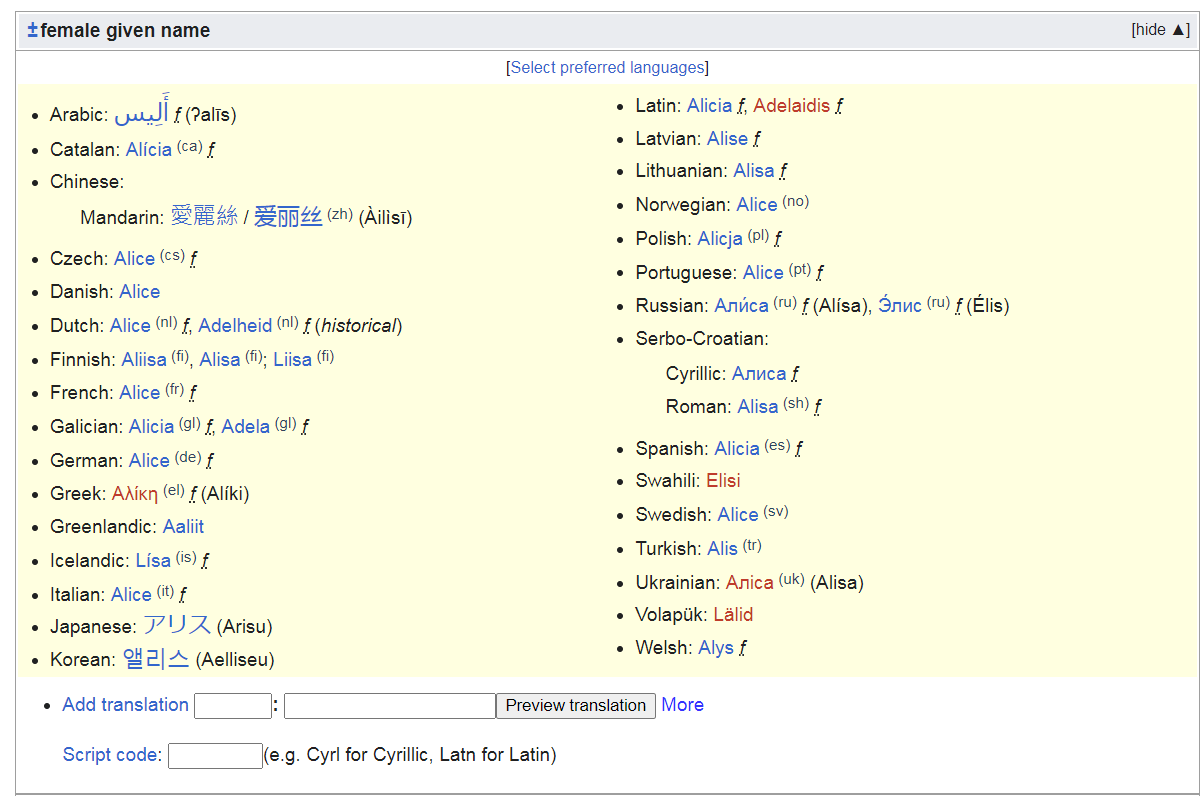The height and width of the screenshot is (796, 1201).
Task: Open the Arabic translation link
Action: [x=141, y=114]
